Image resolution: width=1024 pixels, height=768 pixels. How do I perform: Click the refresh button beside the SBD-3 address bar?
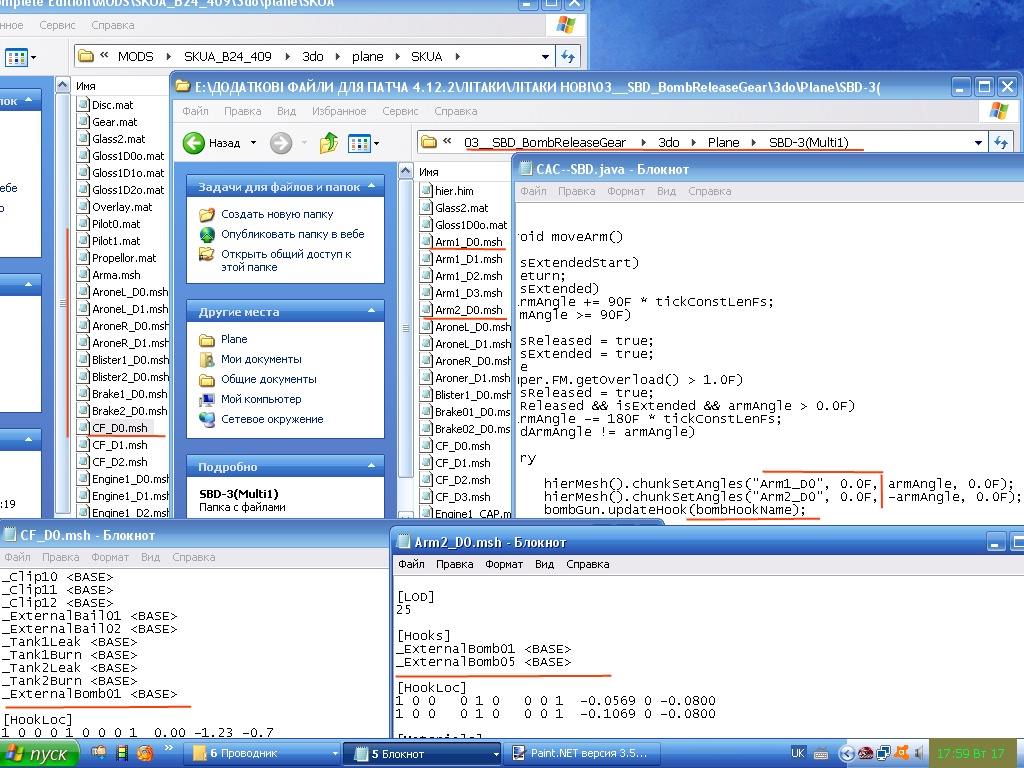coord(1000,143)
